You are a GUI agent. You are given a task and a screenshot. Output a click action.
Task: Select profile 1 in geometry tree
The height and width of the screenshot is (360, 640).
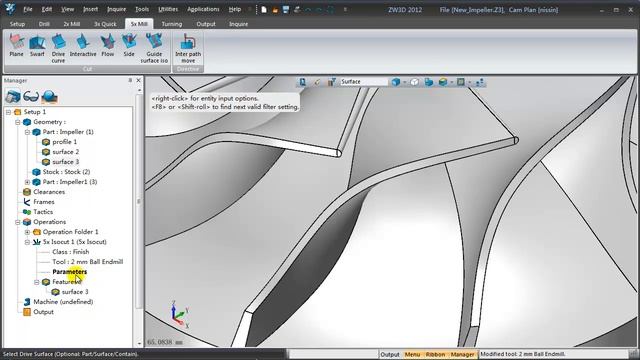pos(64,142)
